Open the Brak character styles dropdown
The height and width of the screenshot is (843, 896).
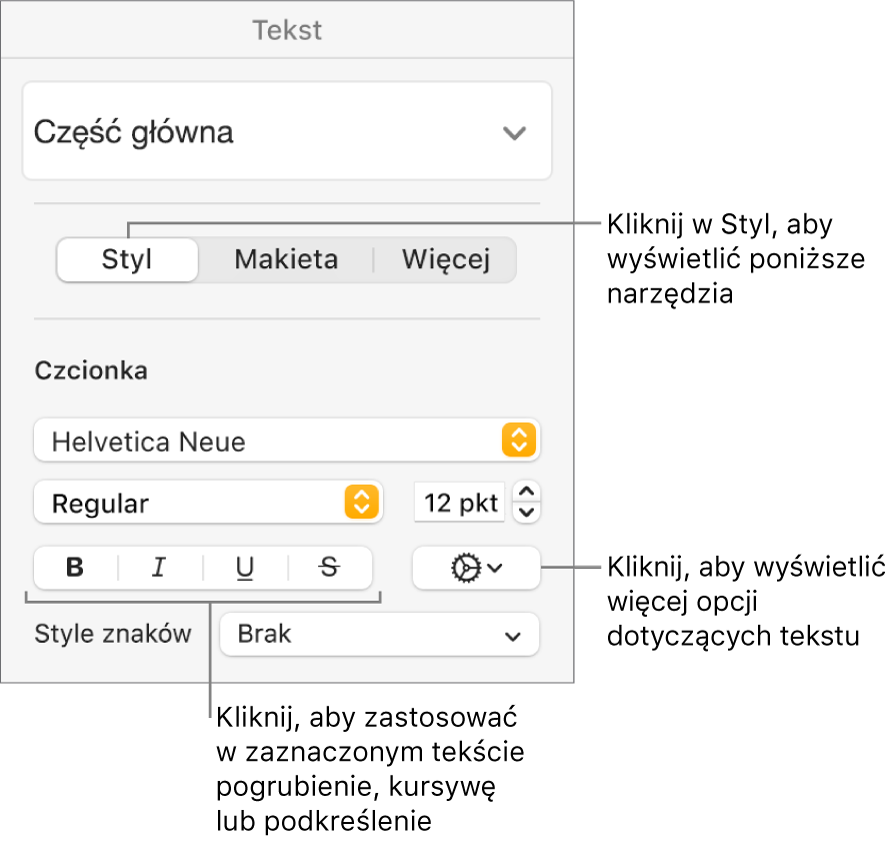point(380,634)
